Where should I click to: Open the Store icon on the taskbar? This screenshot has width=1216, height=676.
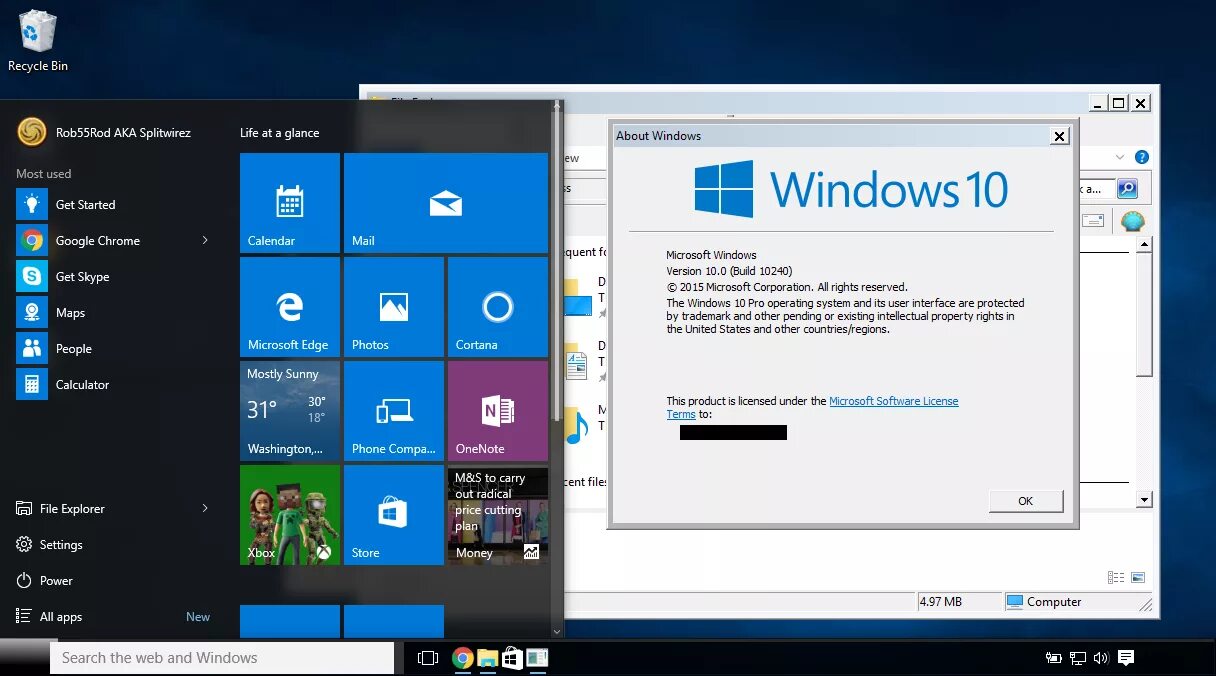pos(512,658)
